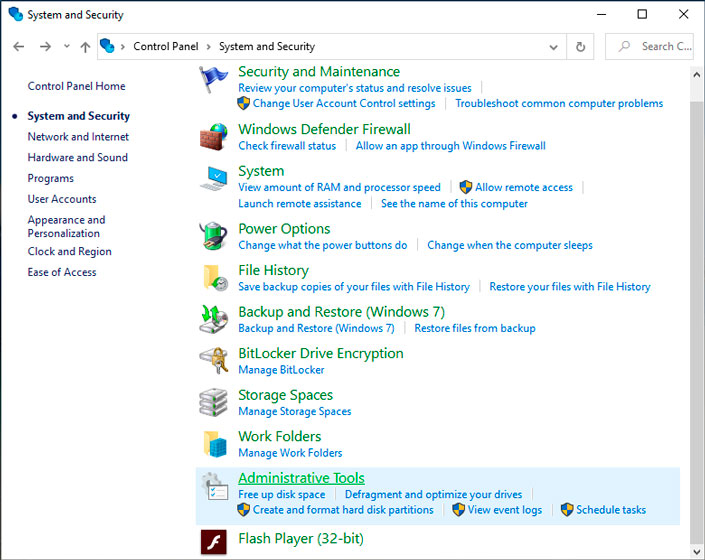Click the scrollbar down arrow
Image resolution: width=705 pixels, height=560 pixels.
click(696, 551)
